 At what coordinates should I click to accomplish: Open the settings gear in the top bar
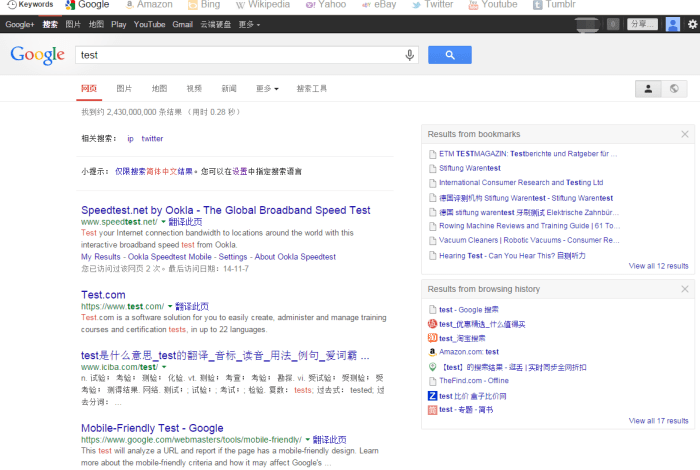[x=687, y=24]
